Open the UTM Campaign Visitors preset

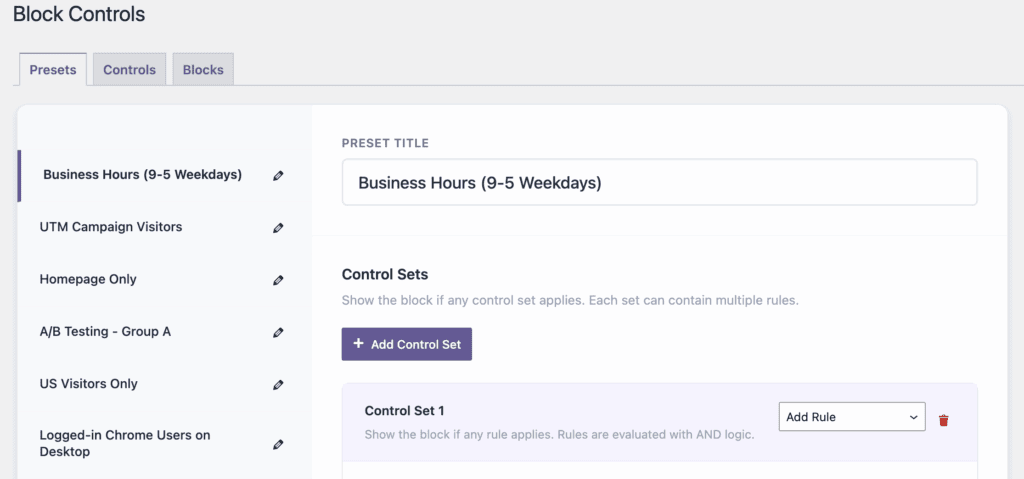(111, 227)
